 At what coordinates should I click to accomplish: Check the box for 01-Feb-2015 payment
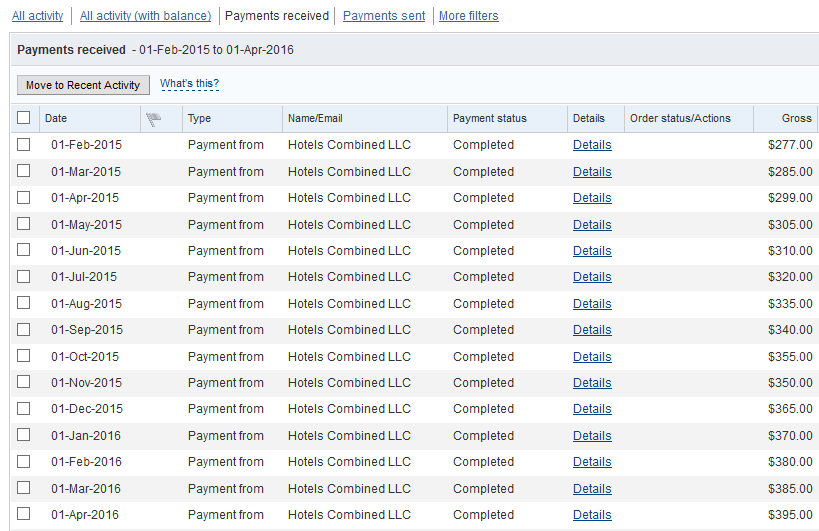24,145
